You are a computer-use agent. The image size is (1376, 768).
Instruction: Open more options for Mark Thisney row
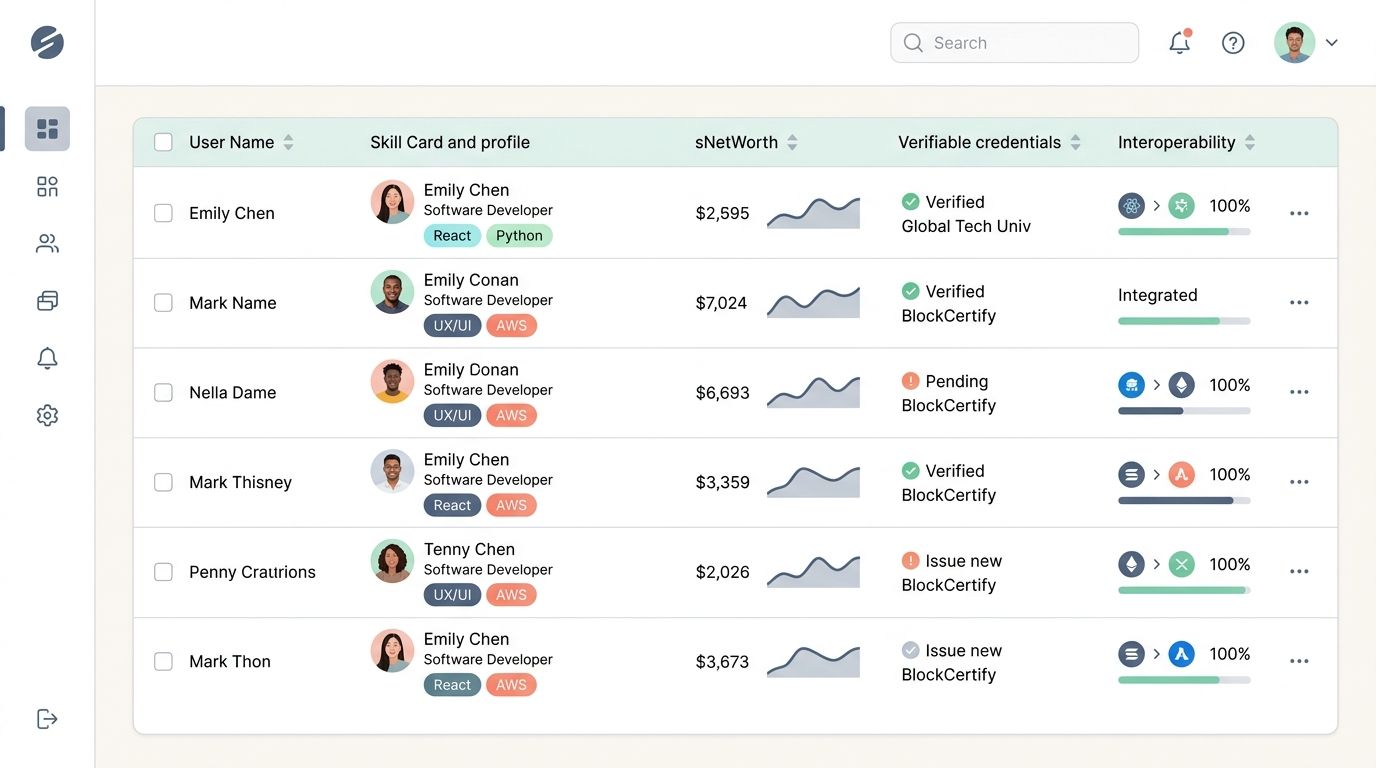pyautogui.click(x=1299, y=482)
